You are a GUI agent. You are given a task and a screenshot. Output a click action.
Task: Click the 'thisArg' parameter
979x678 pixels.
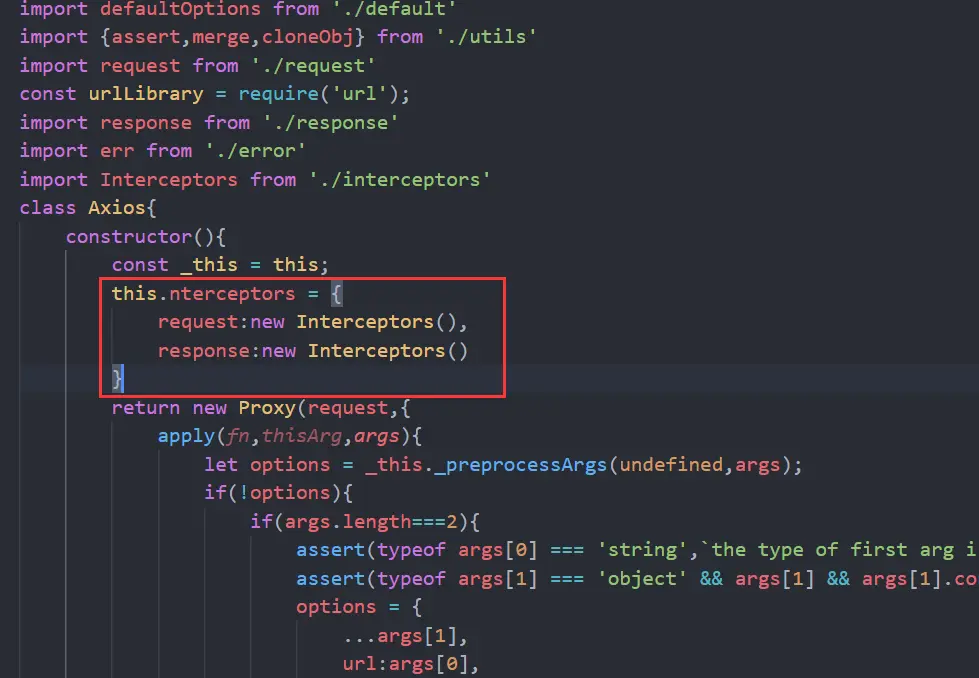pos(302,436)
